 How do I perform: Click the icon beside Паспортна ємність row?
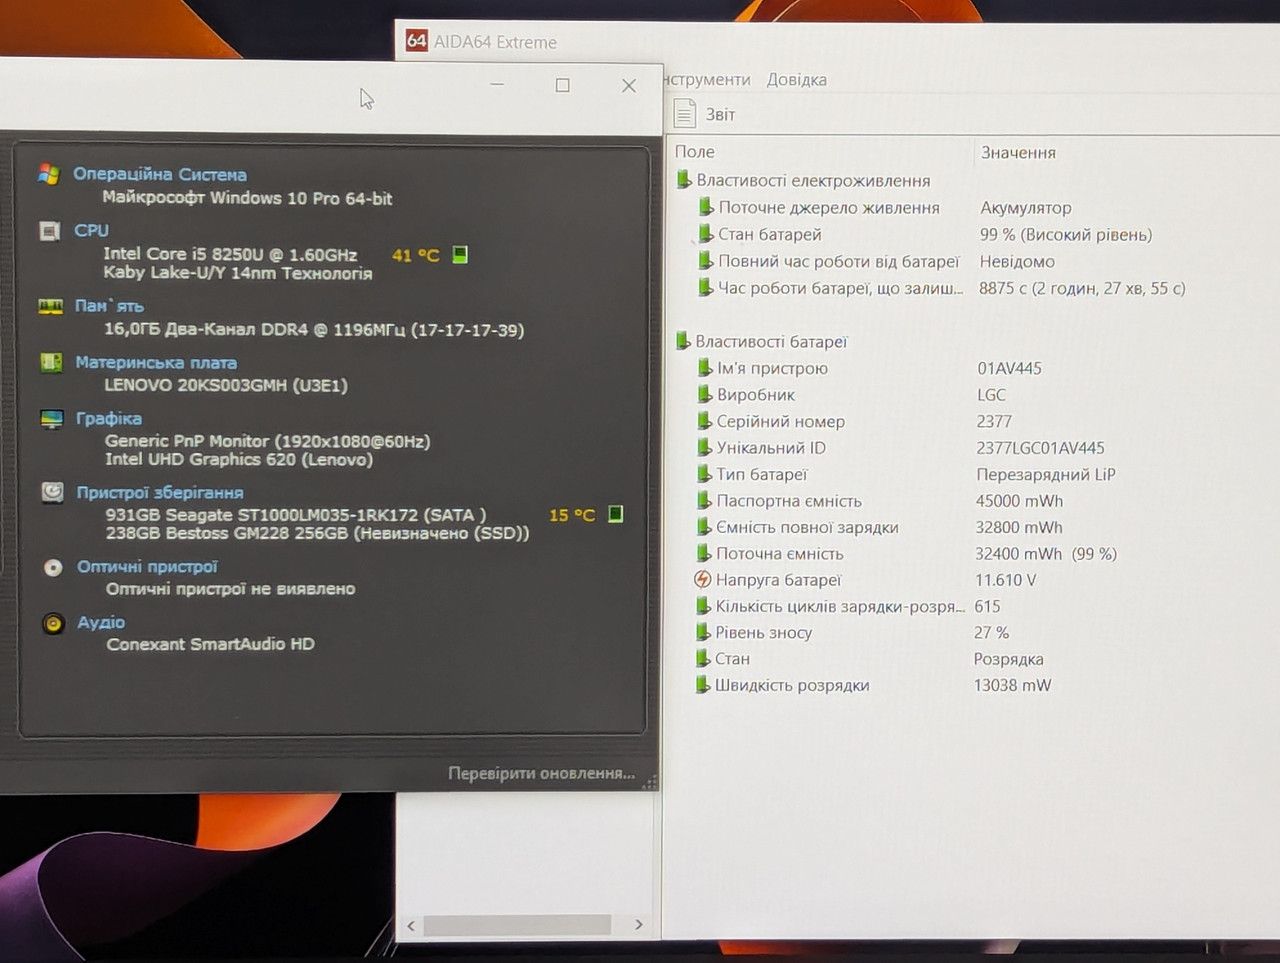704,500
